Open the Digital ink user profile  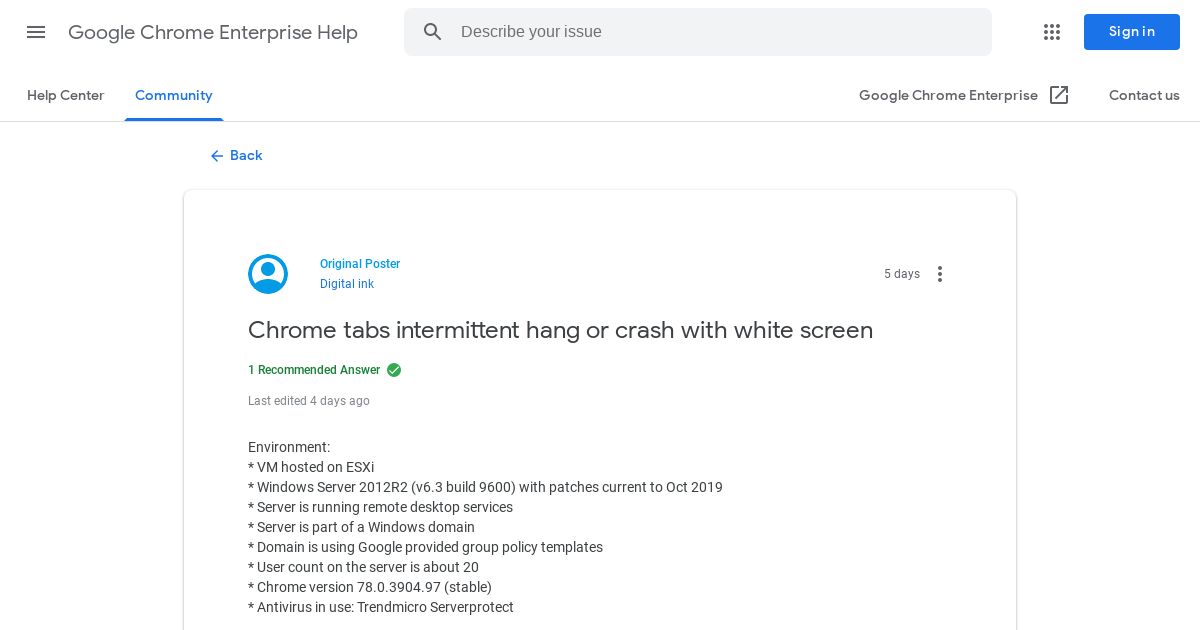click(x=347, y=284)
